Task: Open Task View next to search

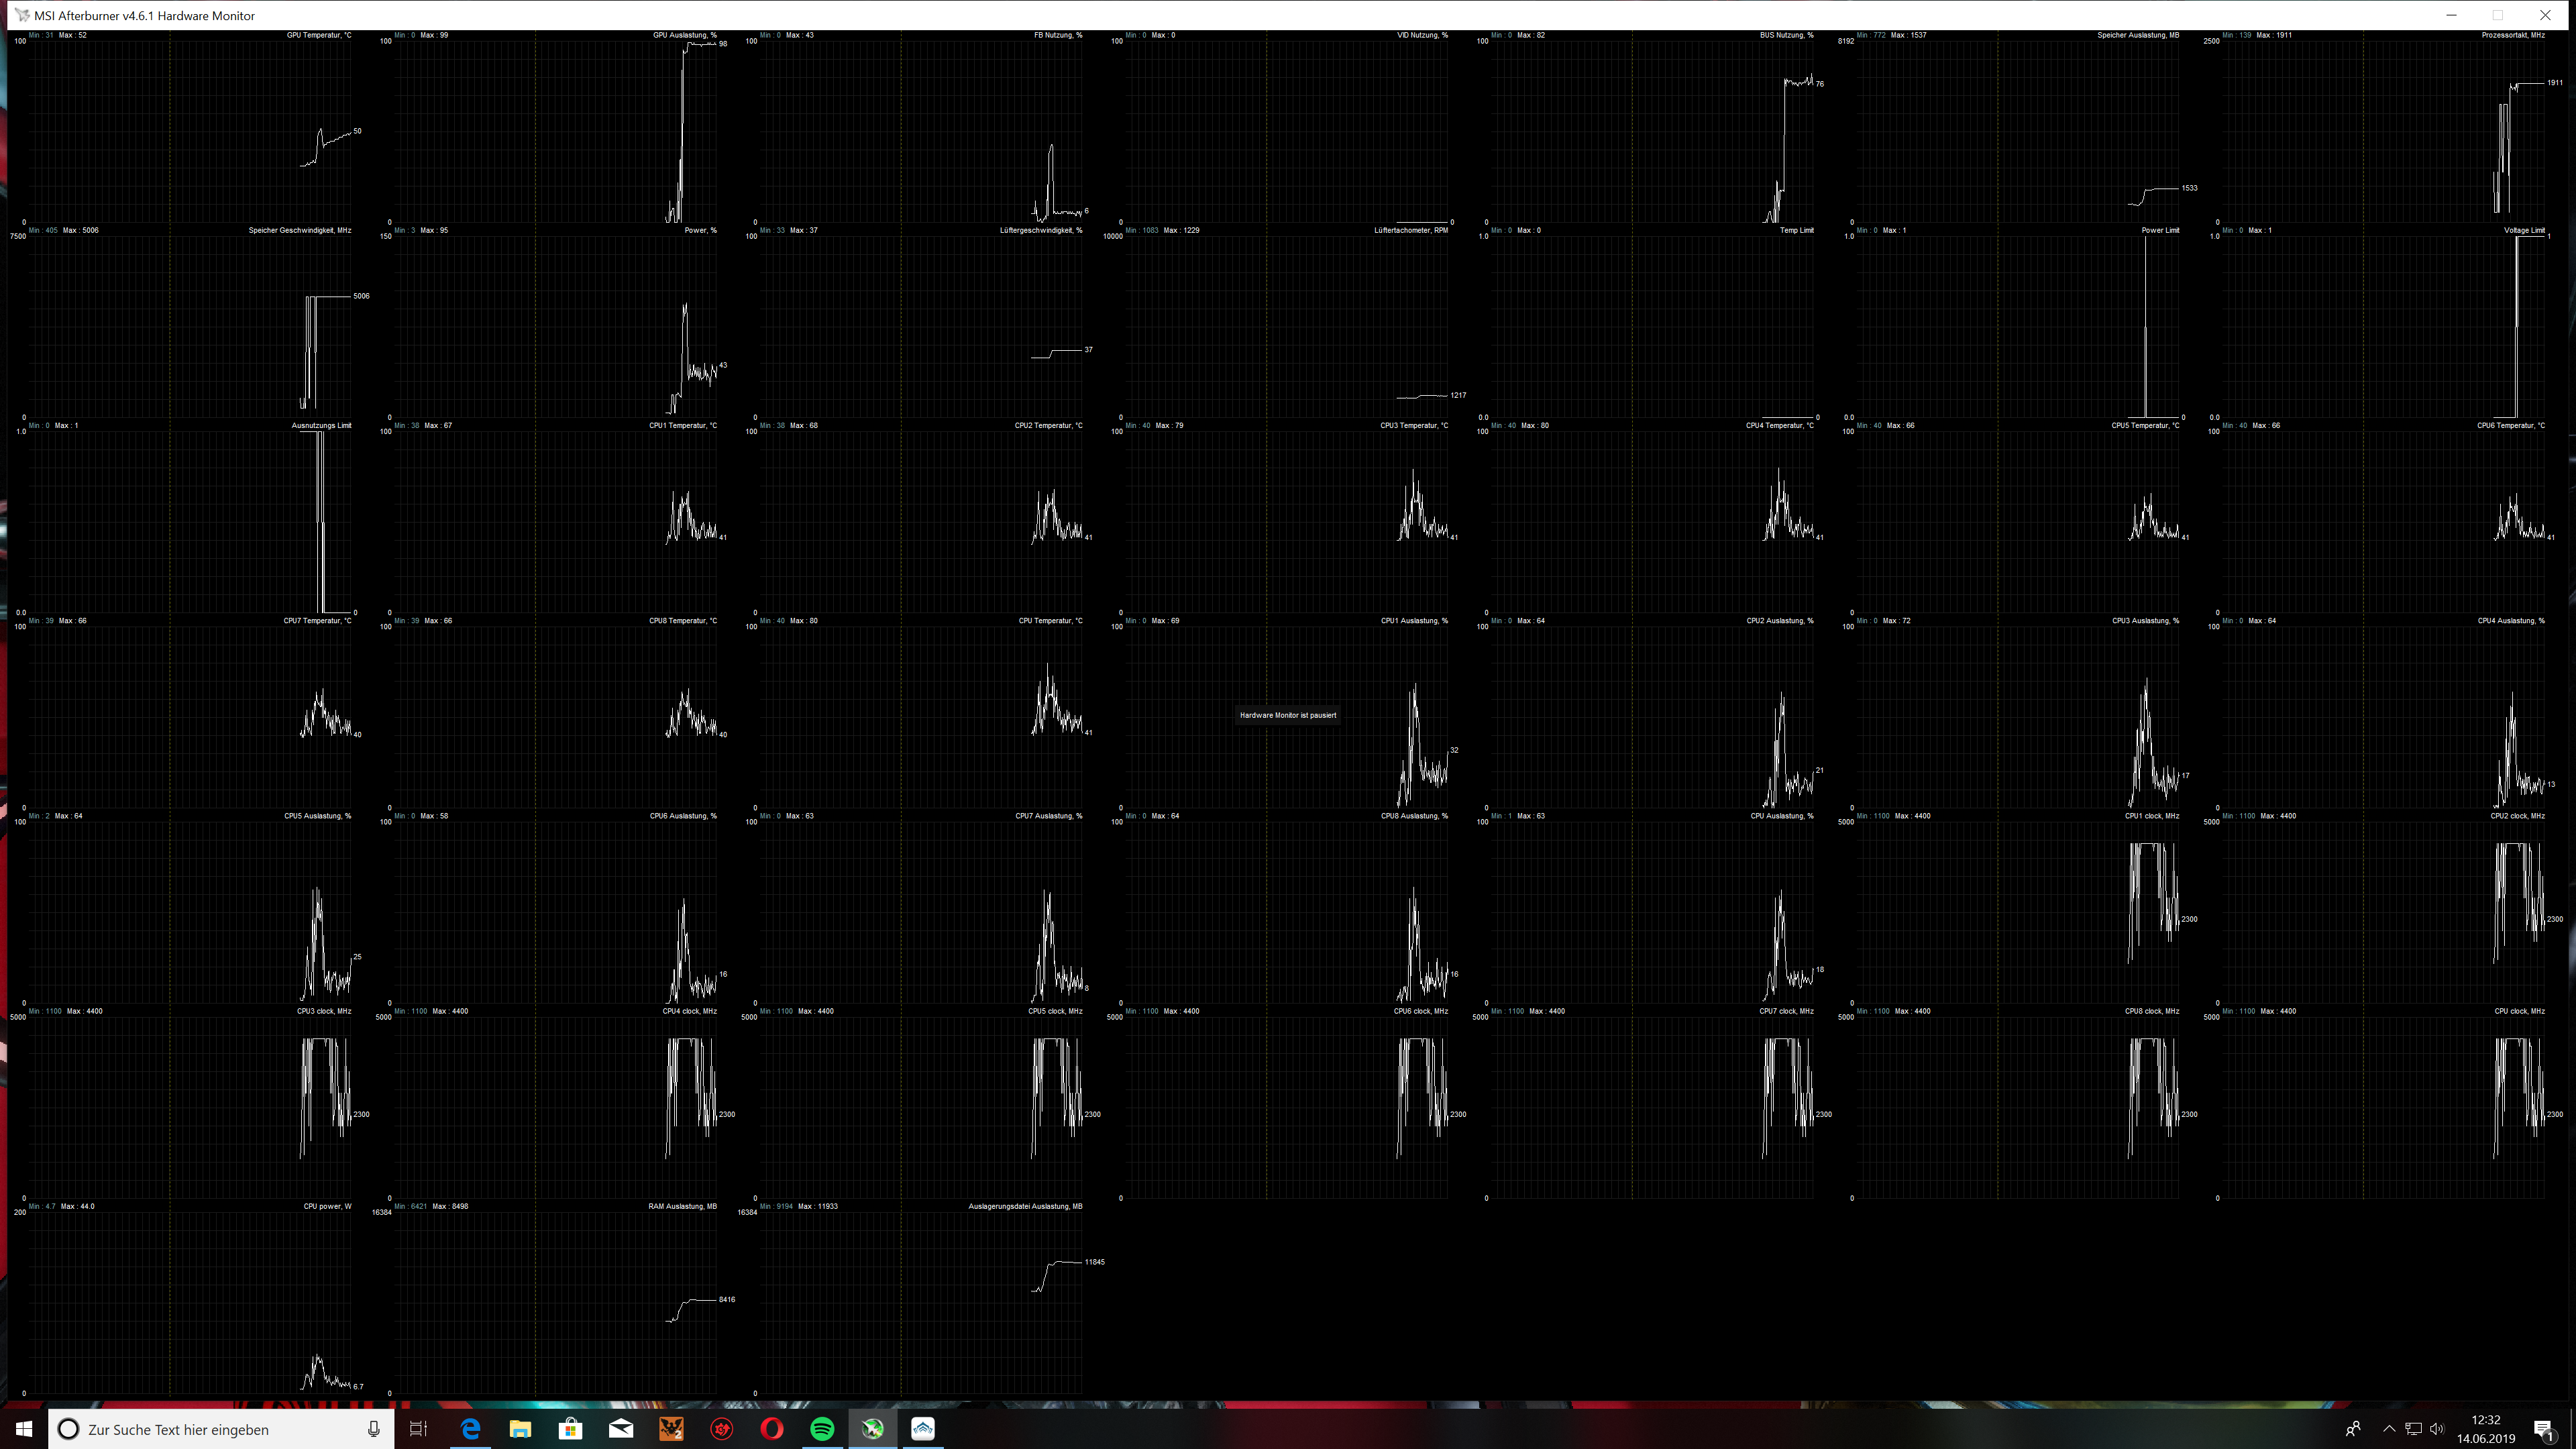Action: (418, 1429)
